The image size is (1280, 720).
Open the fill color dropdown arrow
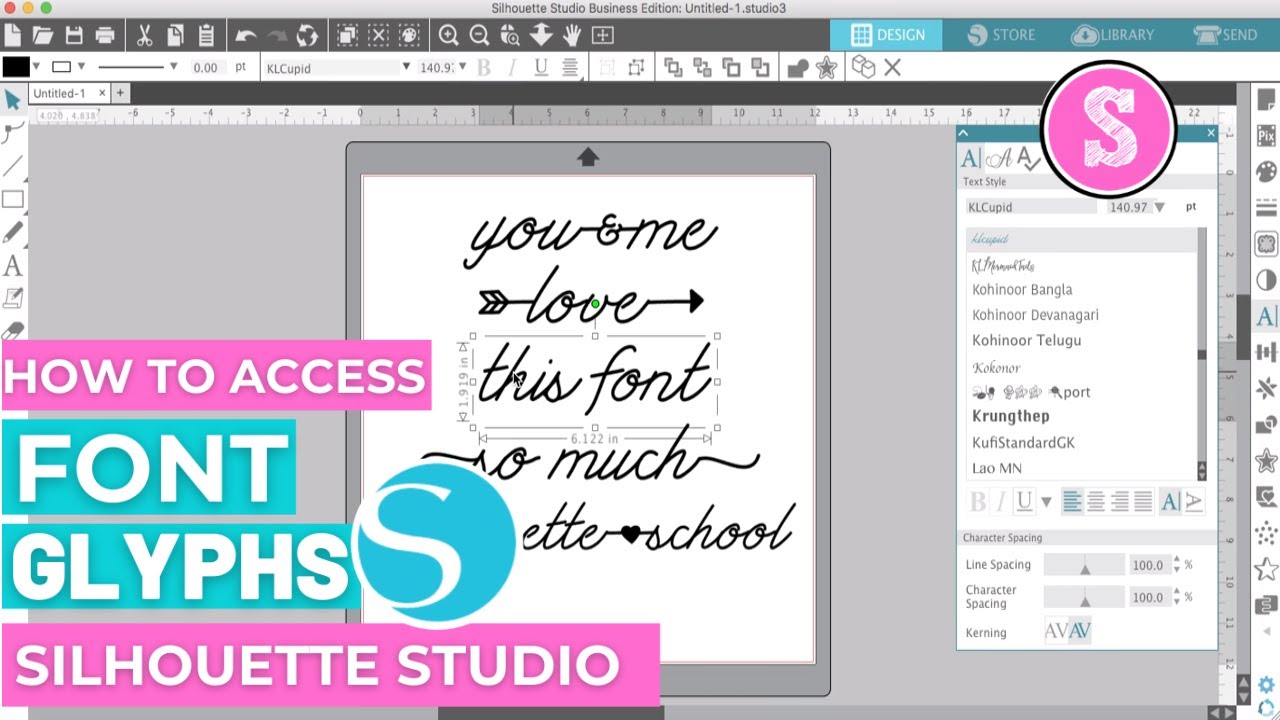(x=37, y=67)
